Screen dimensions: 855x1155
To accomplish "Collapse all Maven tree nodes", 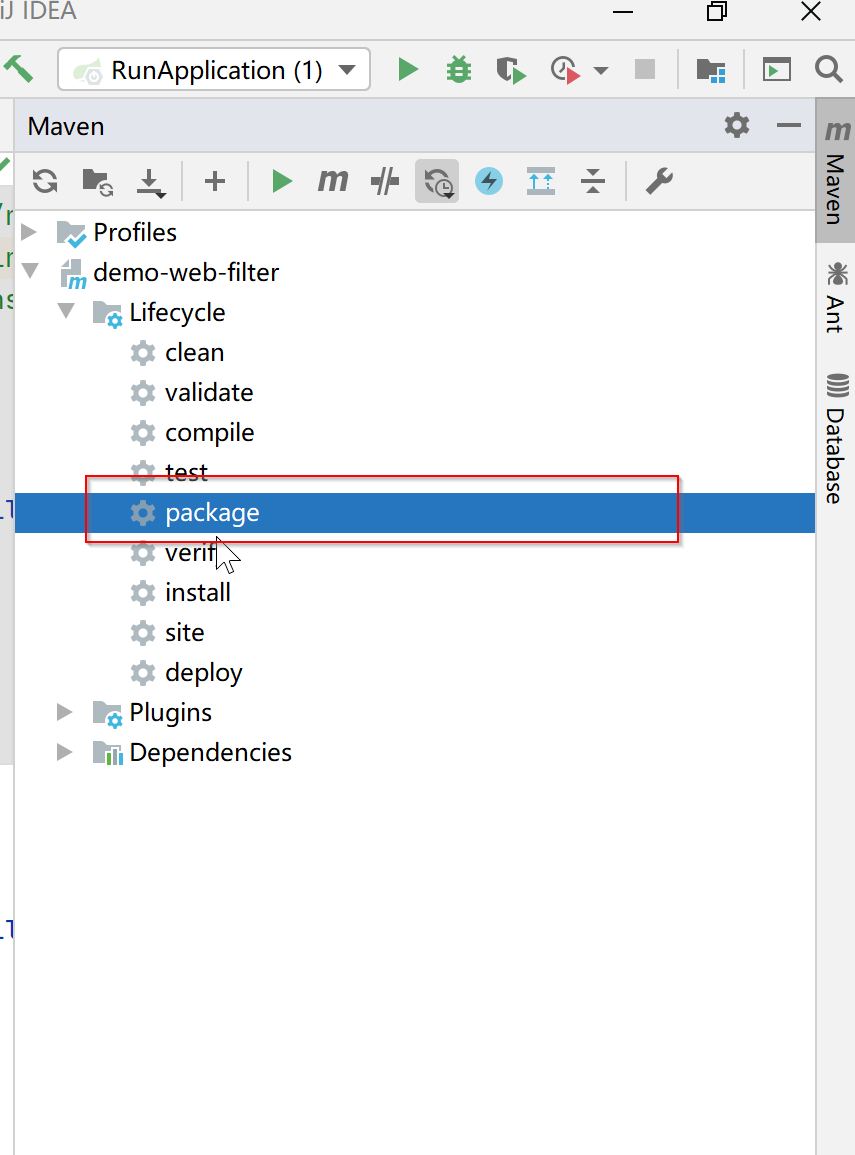I will coord(593,181).
